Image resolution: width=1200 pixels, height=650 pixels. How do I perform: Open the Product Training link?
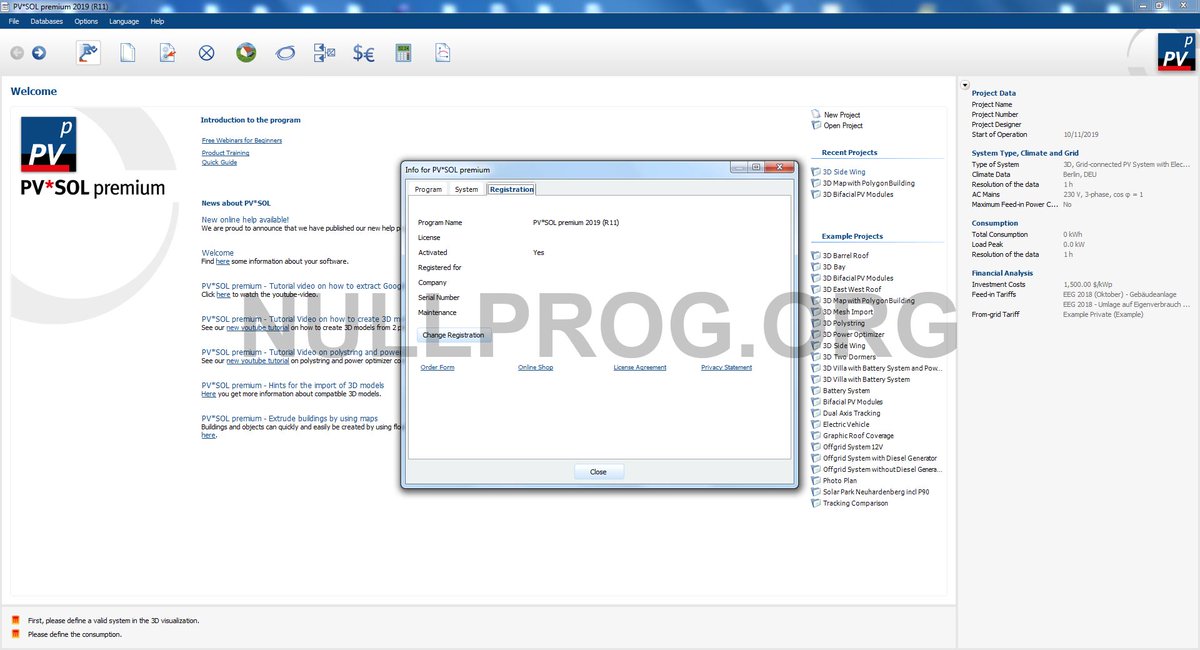(226, 153)
